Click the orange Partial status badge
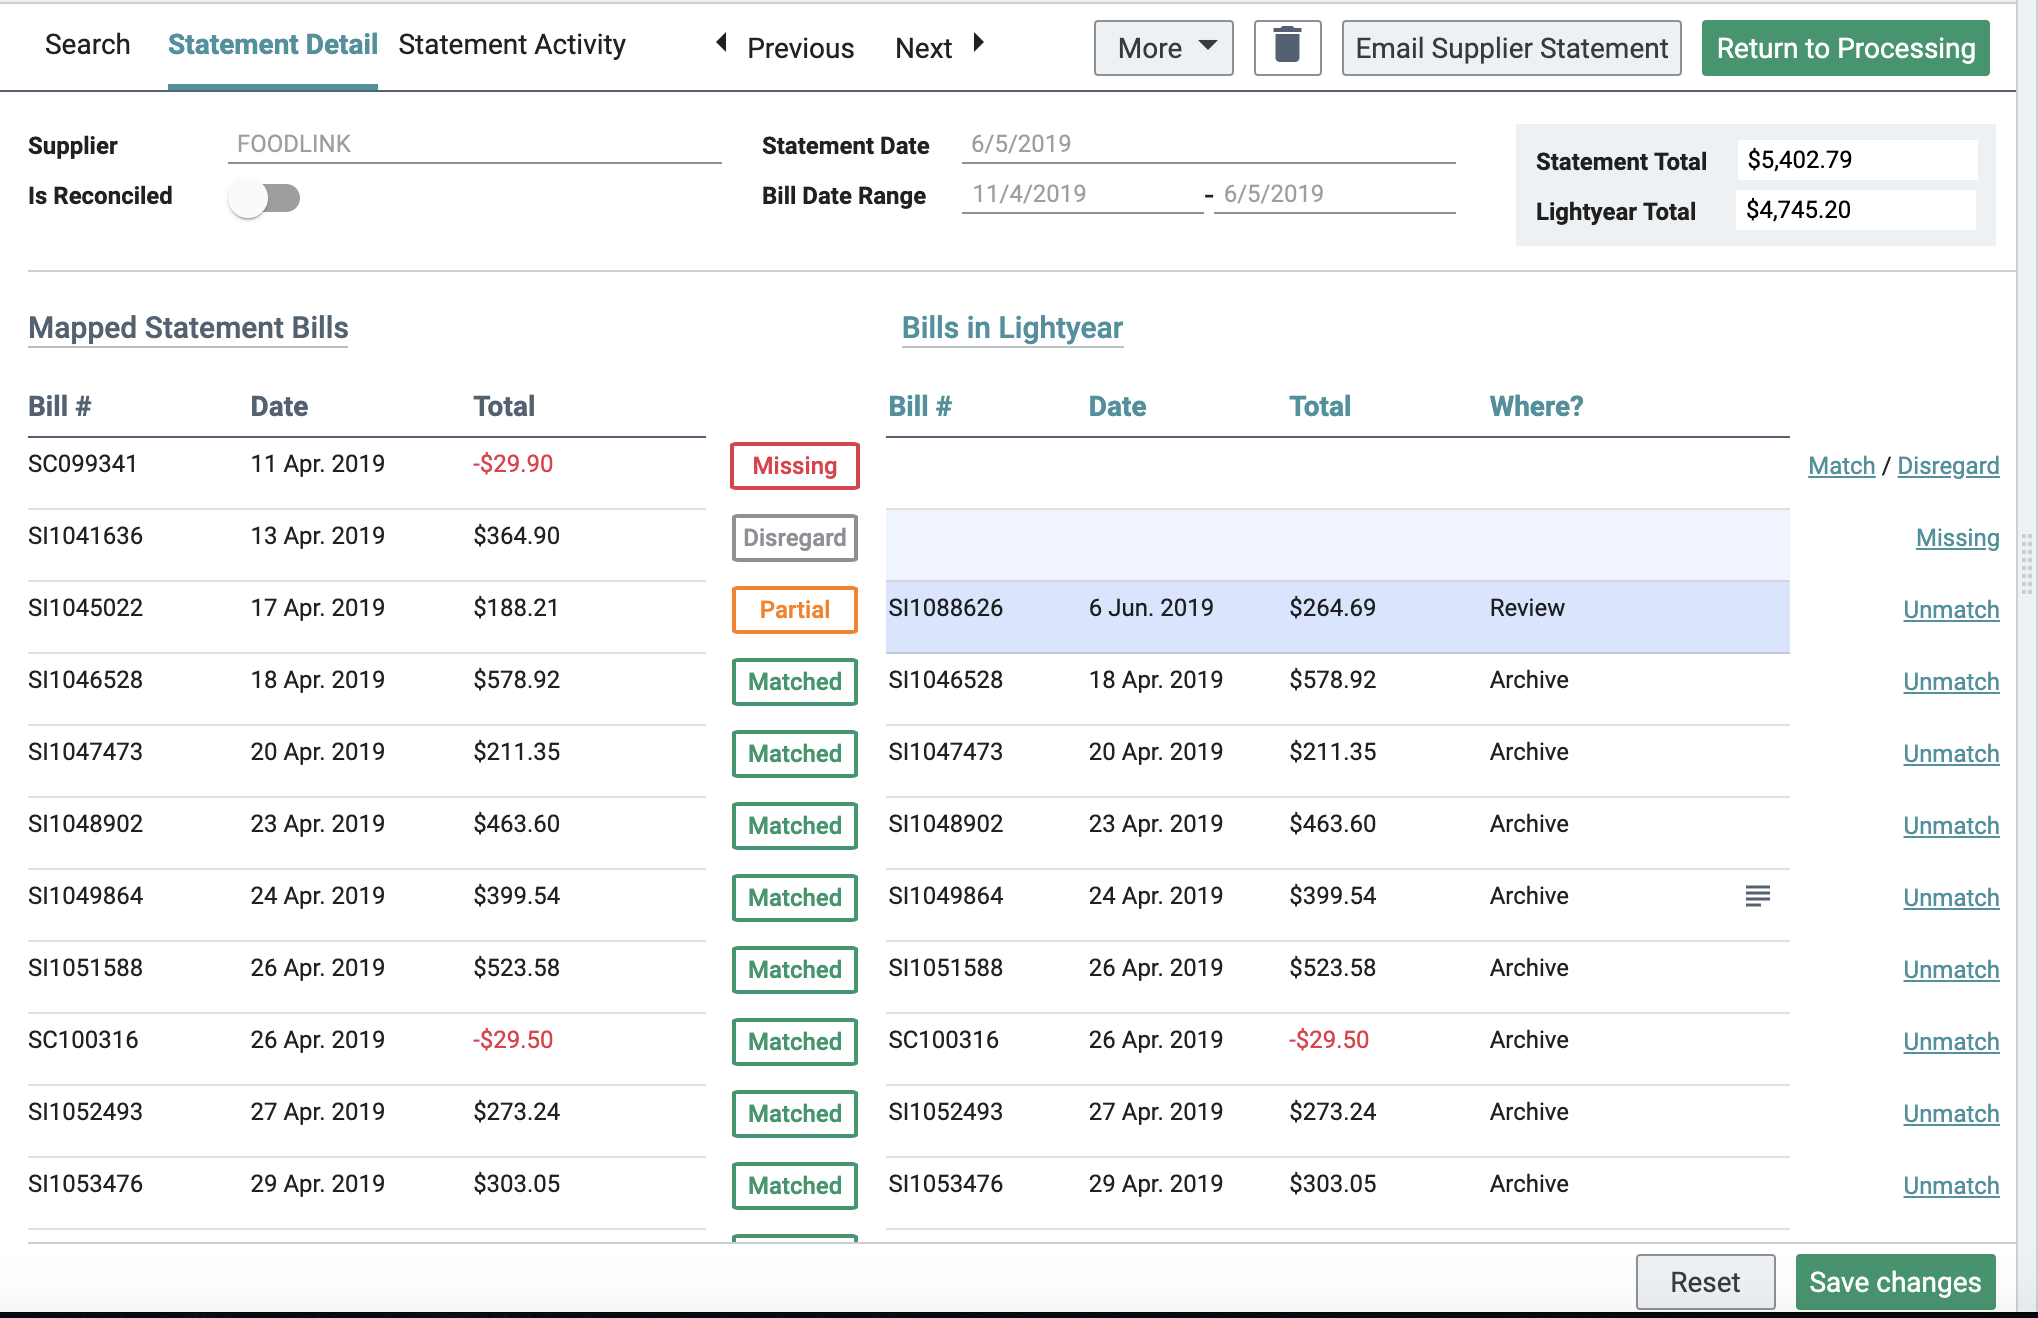The width and height of the screenshot is (2038, 1318). [794, 610]
